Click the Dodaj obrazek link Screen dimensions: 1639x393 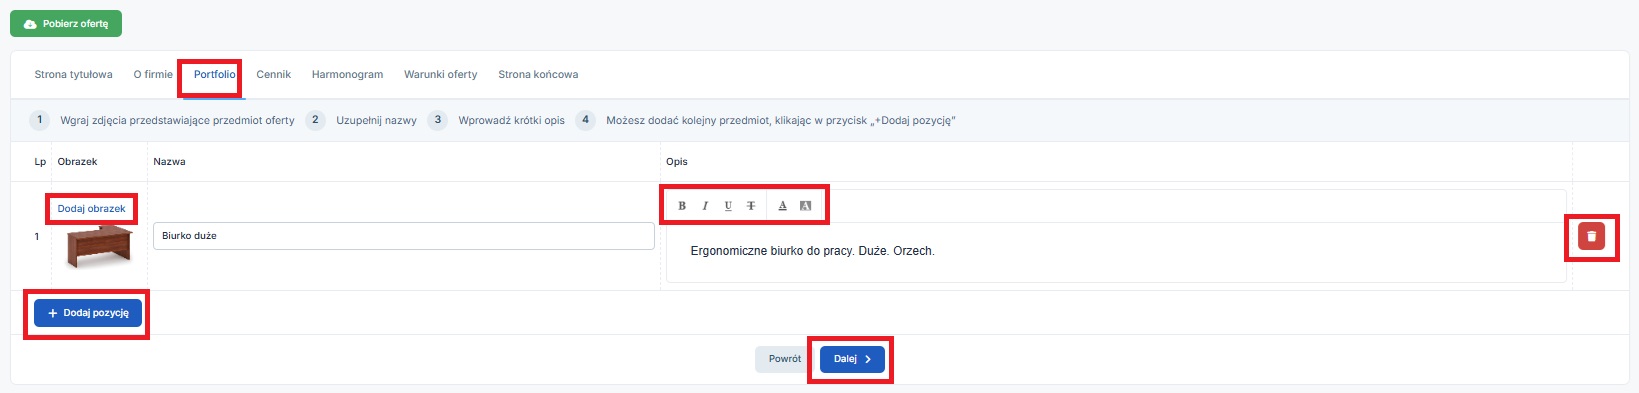[x=92, y=209]
